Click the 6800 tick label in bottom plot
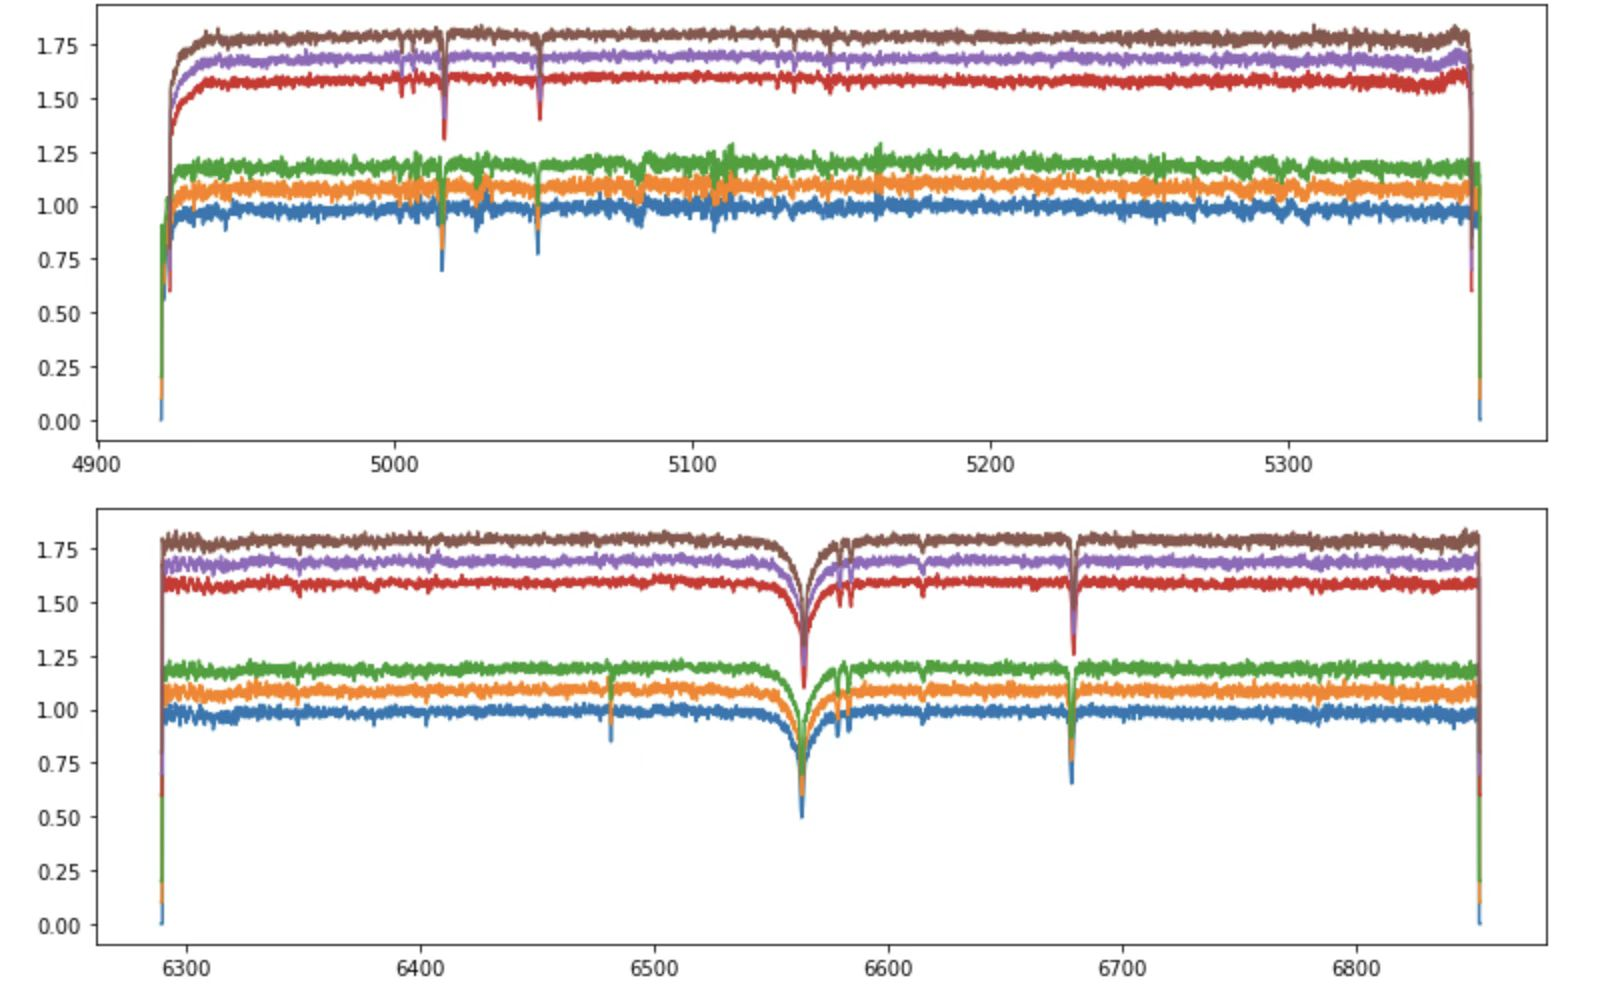 click(x=1356, y=969)
